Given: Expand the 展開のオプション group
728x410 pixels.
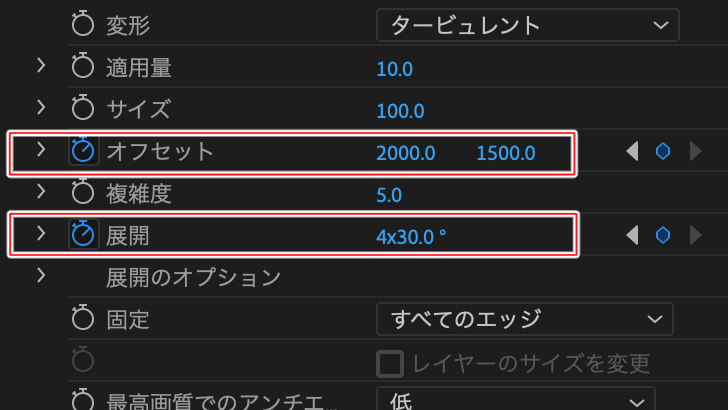Looking at the screenshot, I should coord(41,275).
